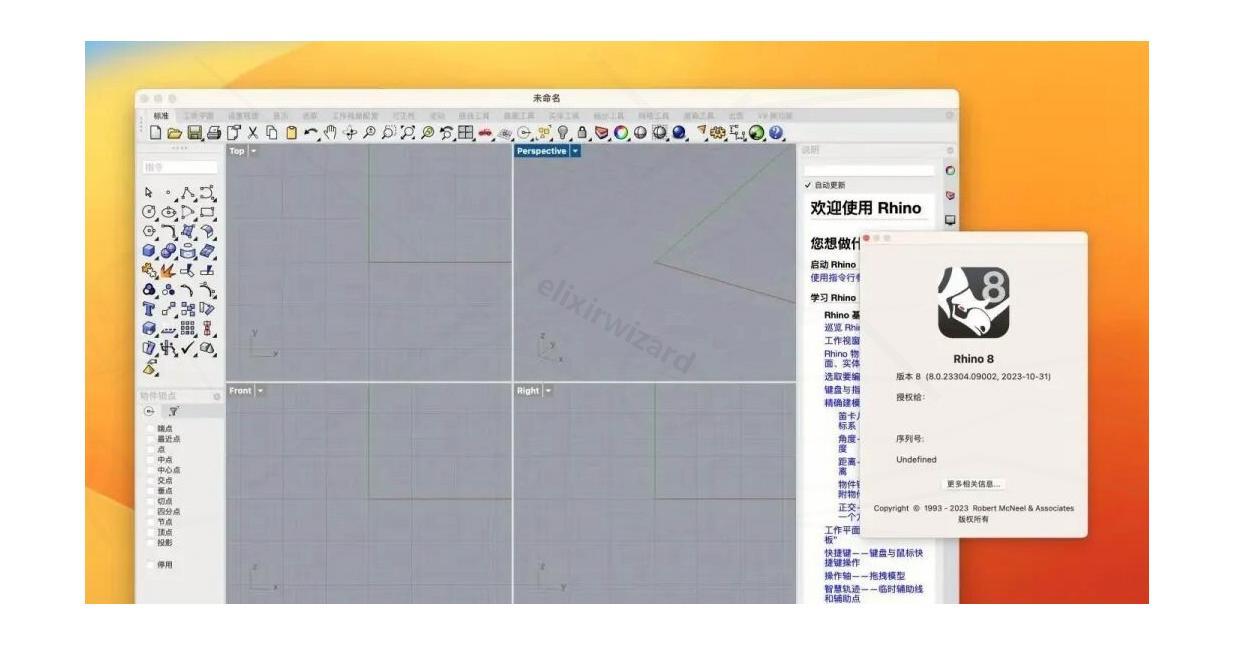Select the Polyline tool in sidebar

click(188, 192)
